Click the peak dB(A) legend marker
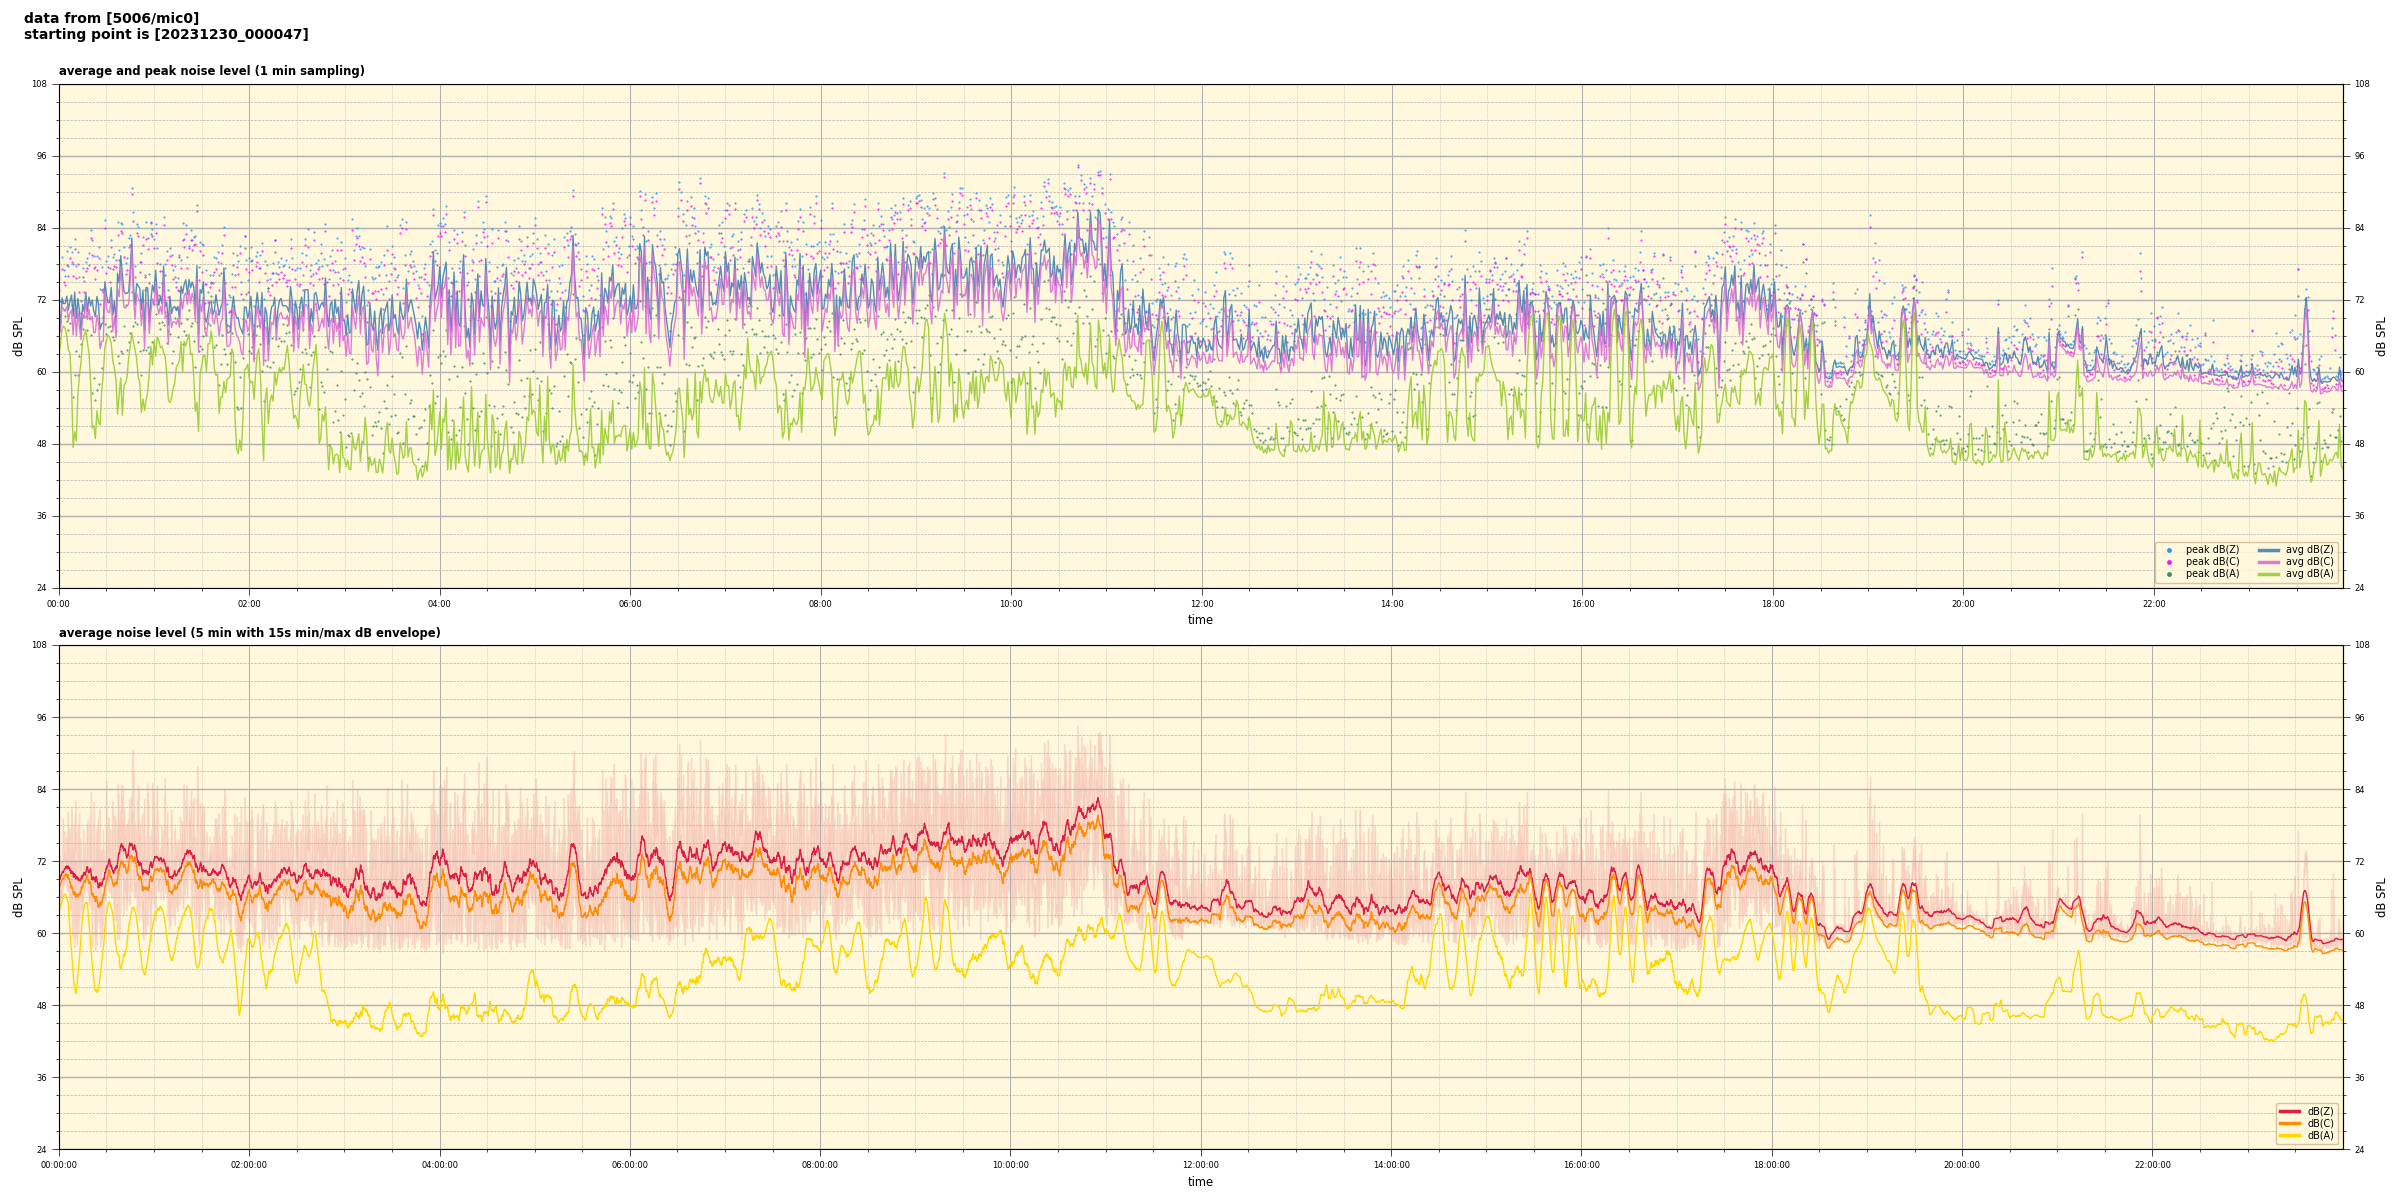The height and width of the screenshot is (1200, 2400). 2169,574
